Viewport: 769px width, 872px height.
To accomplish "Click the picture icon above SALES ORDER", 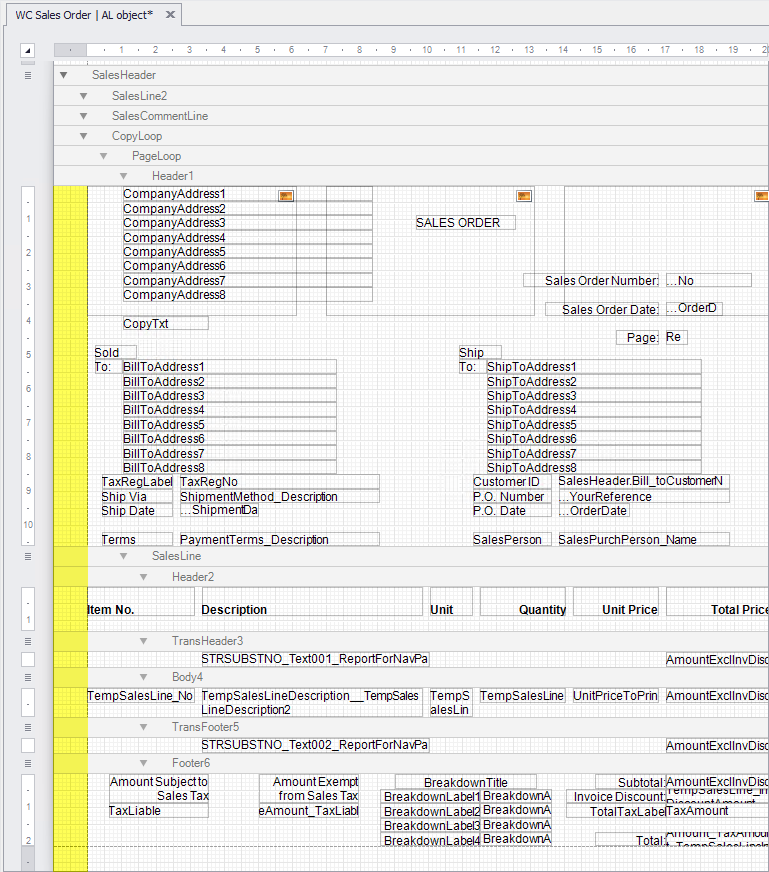I will click(524, 196).
